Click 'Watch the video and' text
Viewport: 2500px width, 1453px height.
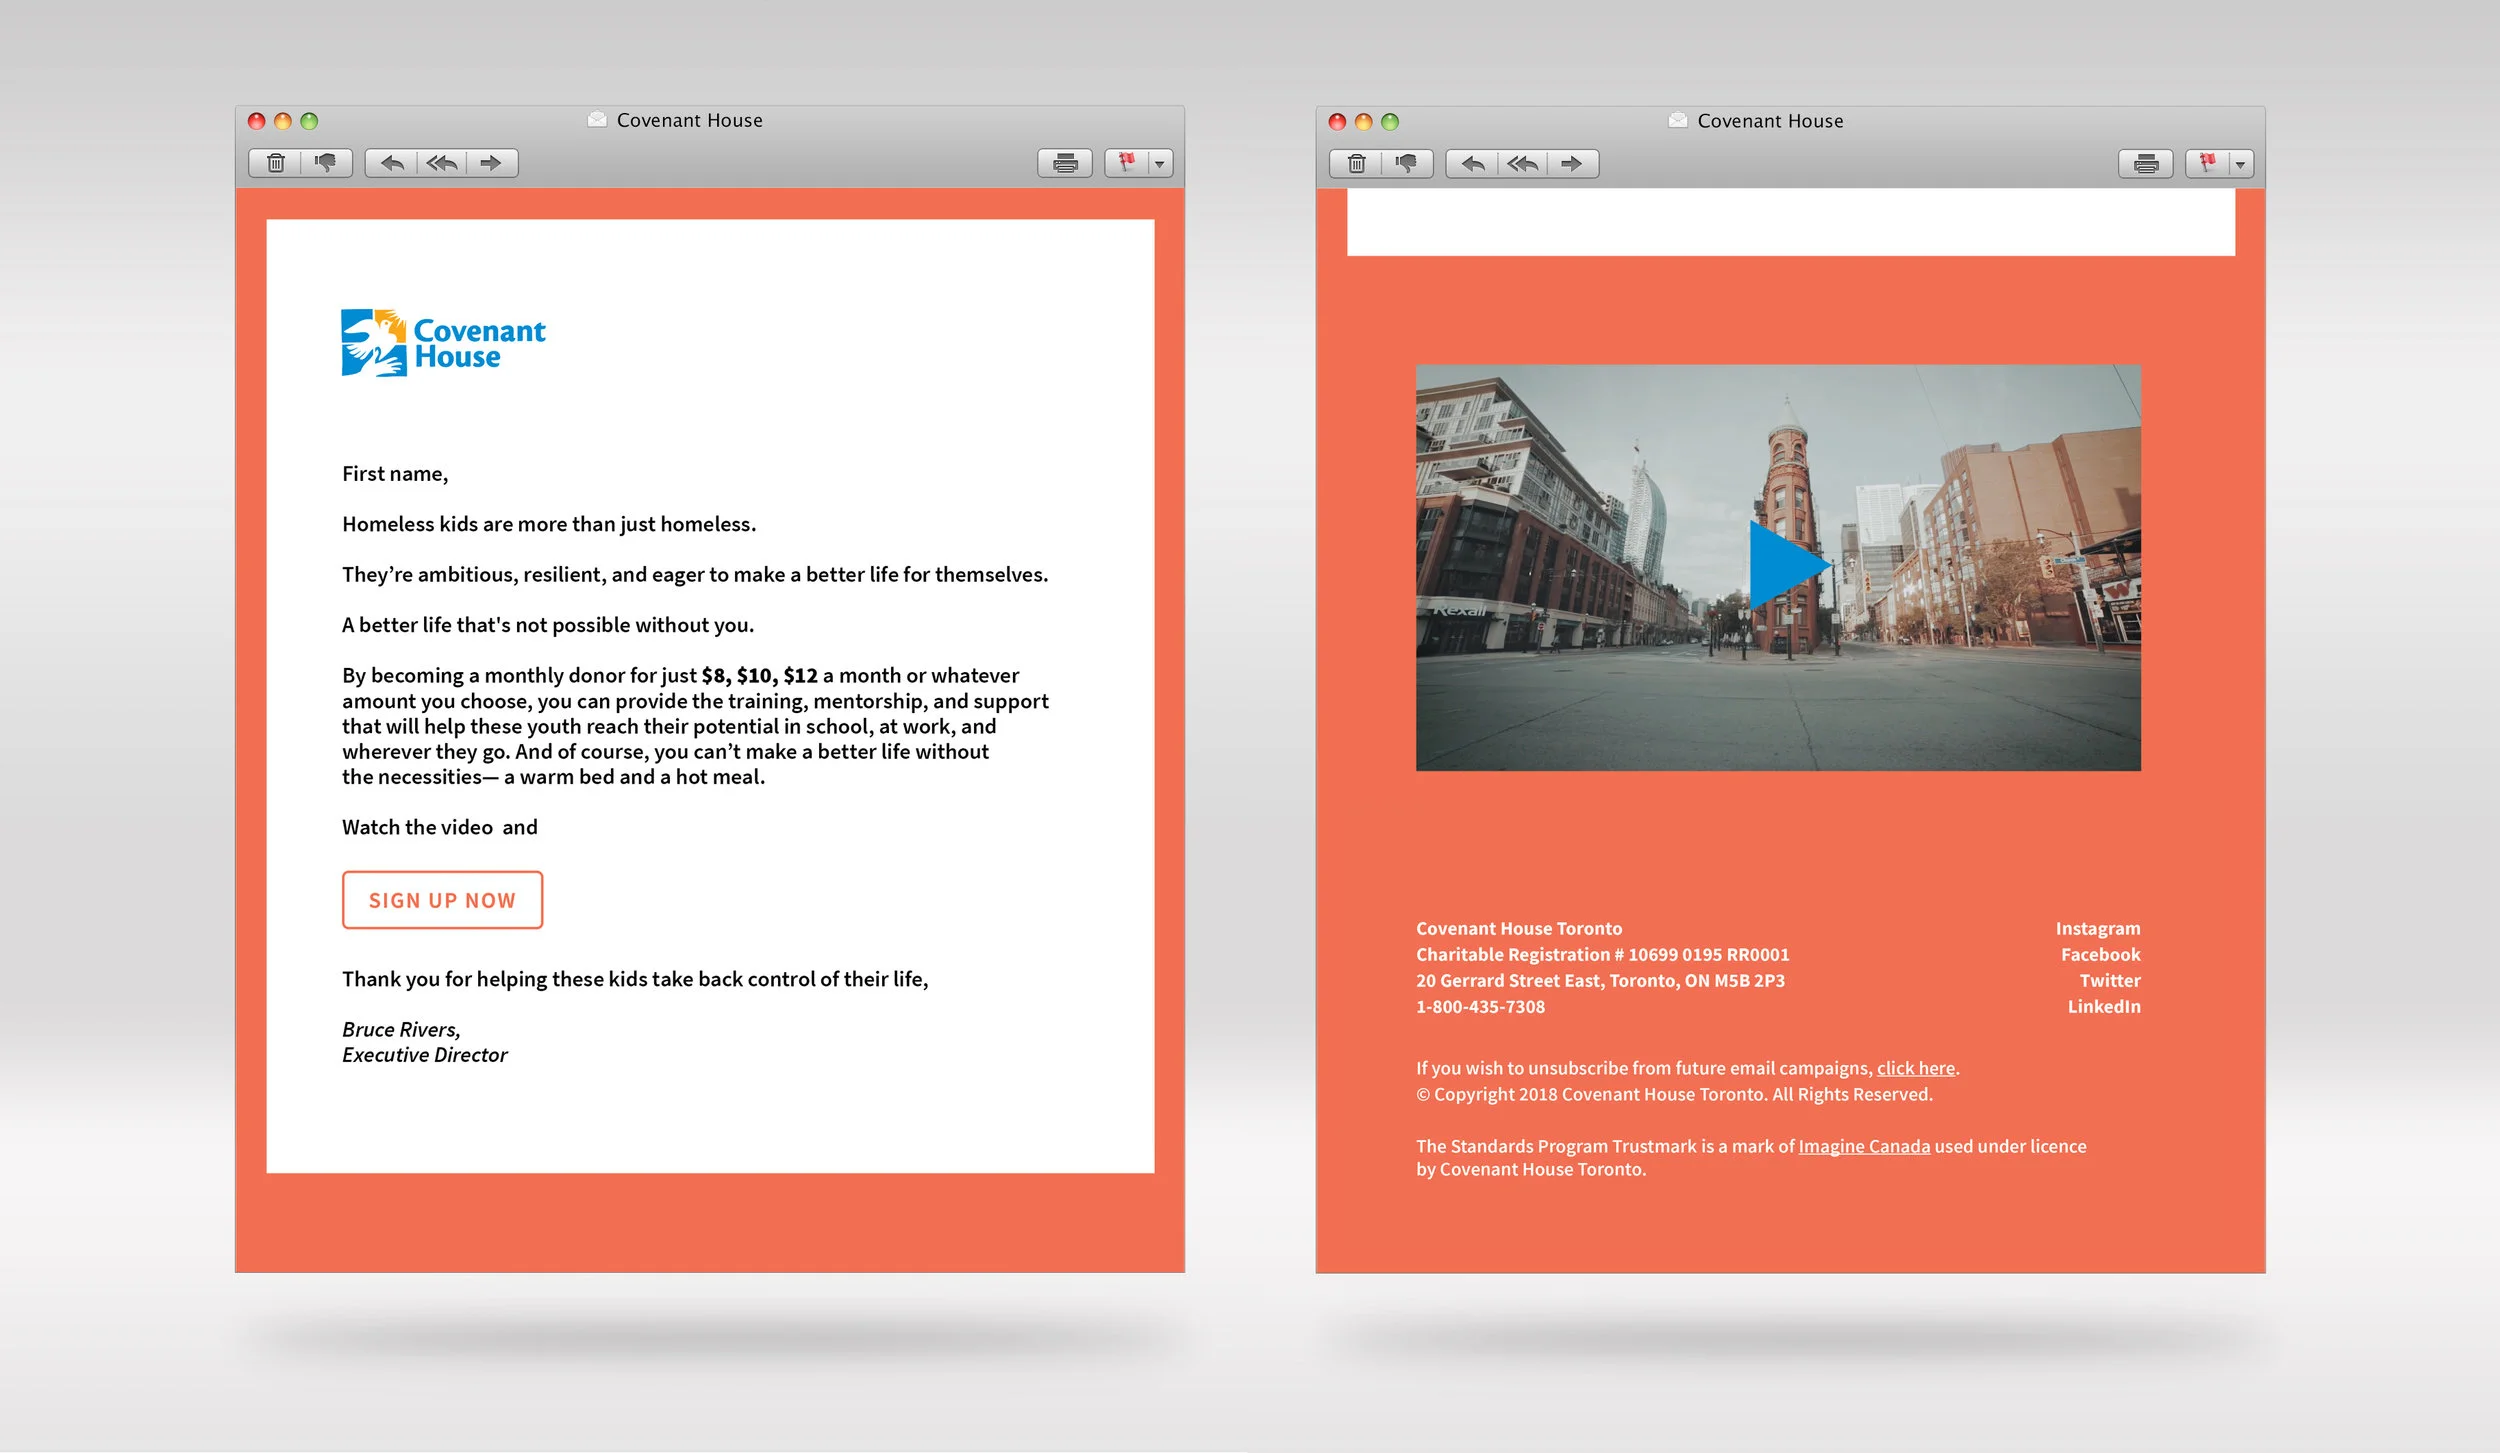coord(440,827)
